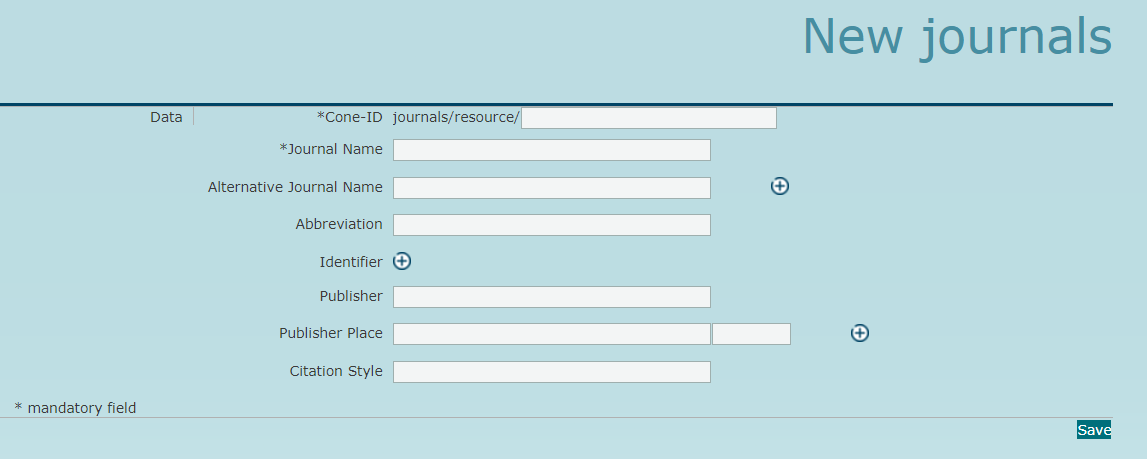Click the *Cone-ID label text

349,117
